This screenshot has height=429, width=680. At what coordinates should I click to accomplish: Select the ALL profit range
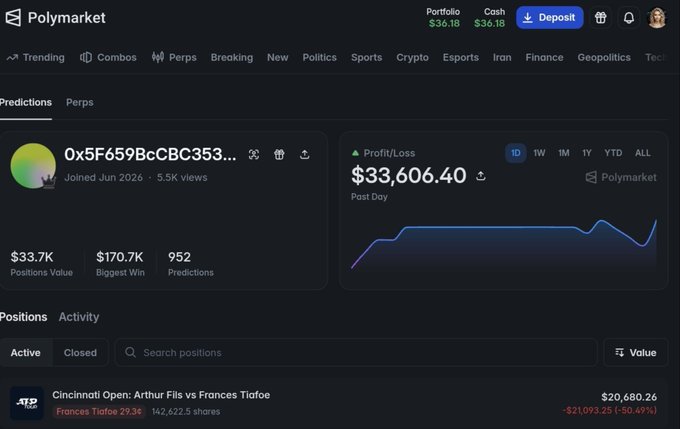pos(643,153)
